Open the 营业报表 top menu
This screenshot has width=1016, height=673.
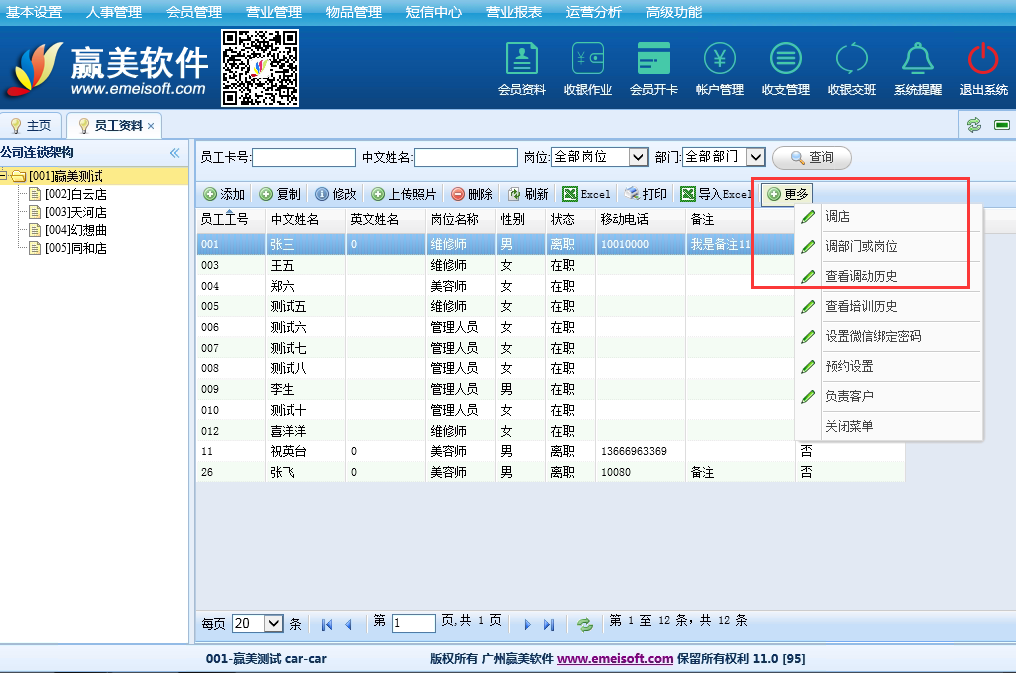[514, 12]
